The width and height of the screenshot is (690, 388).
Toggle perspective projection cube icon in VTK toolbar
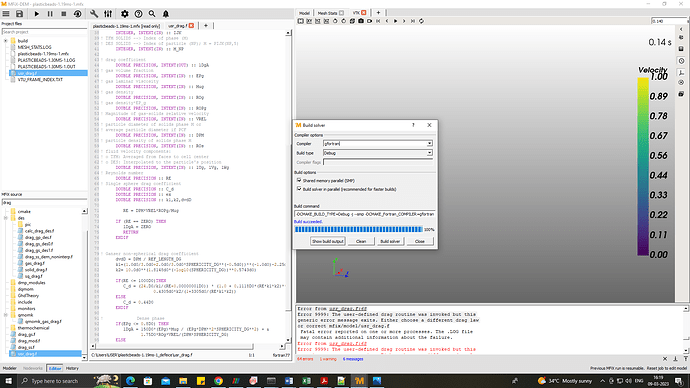[352, 21]
